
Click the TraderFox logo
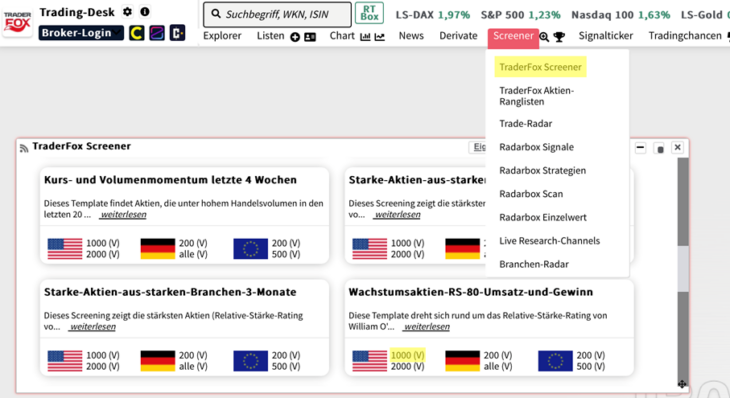[17, 22]
